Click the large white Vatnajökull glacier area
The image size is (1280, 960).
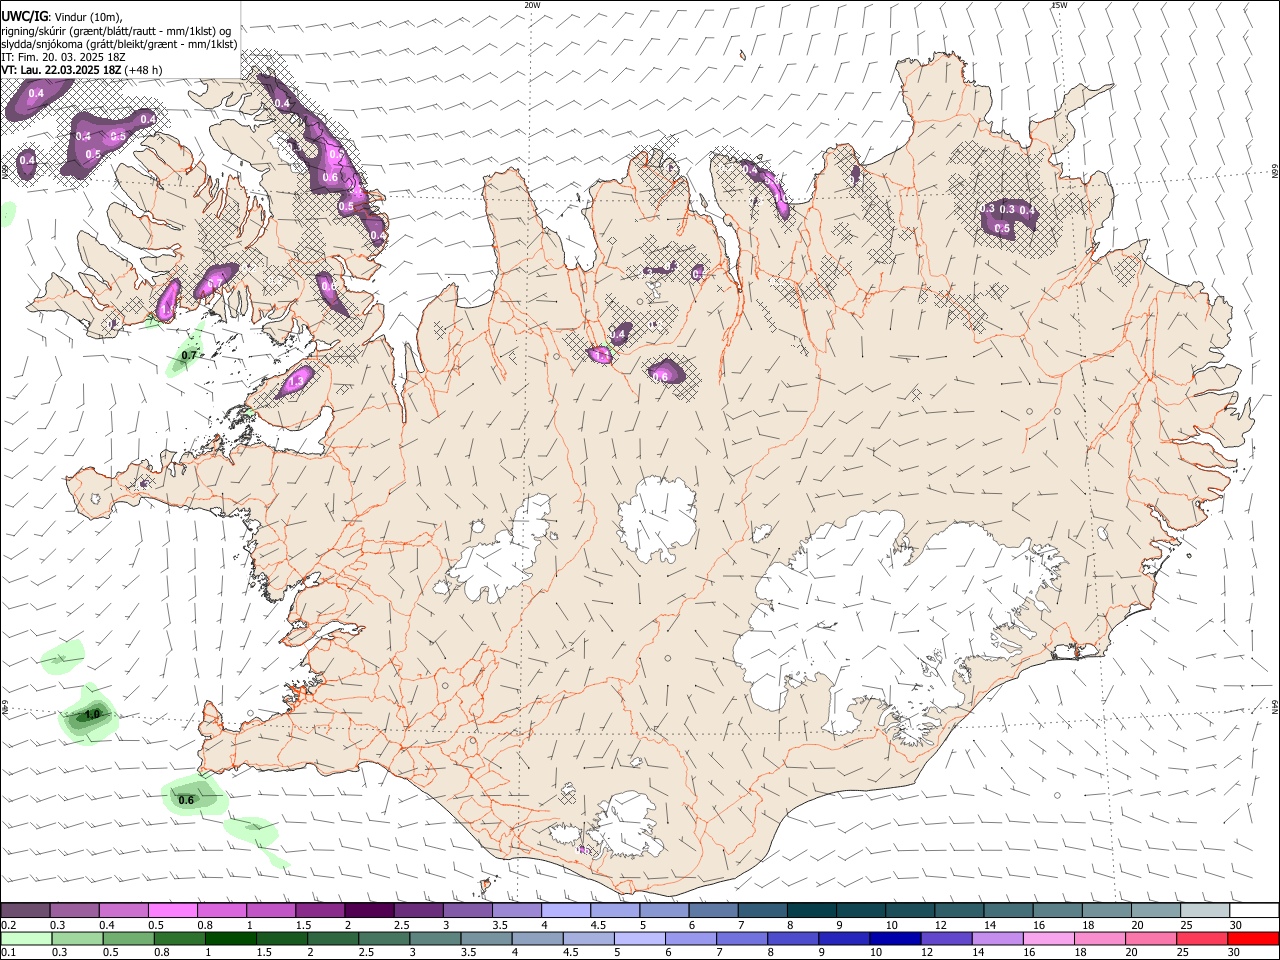890,620
